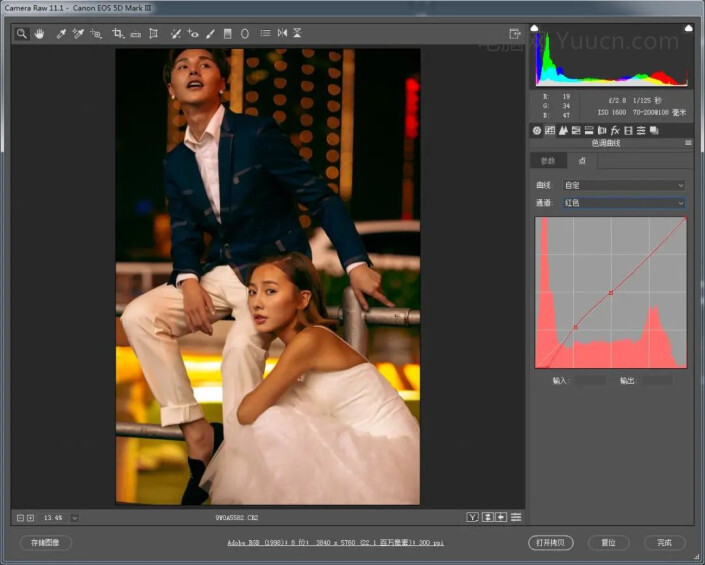
Task: Open the workflow options link below image
Action: [333, 543]
